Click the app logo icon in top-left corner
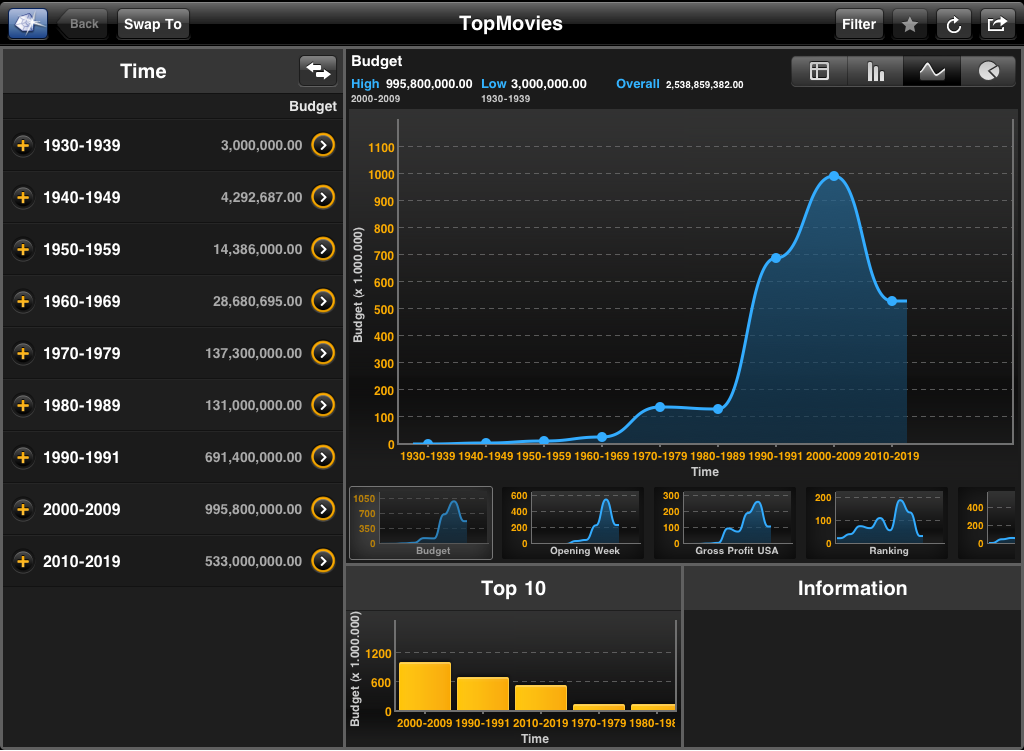 28,24
